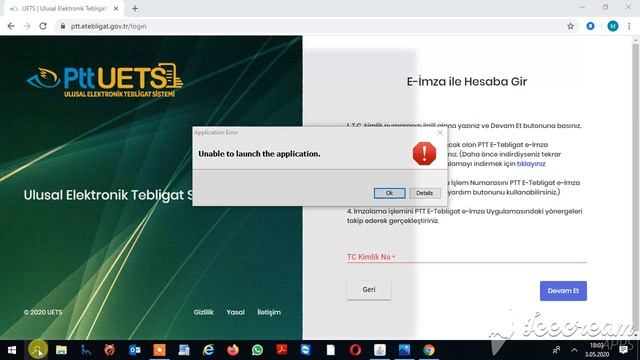Show hidden system tray icons
The height and width of the screenshot is (360, 640).
tap(574, 350)
